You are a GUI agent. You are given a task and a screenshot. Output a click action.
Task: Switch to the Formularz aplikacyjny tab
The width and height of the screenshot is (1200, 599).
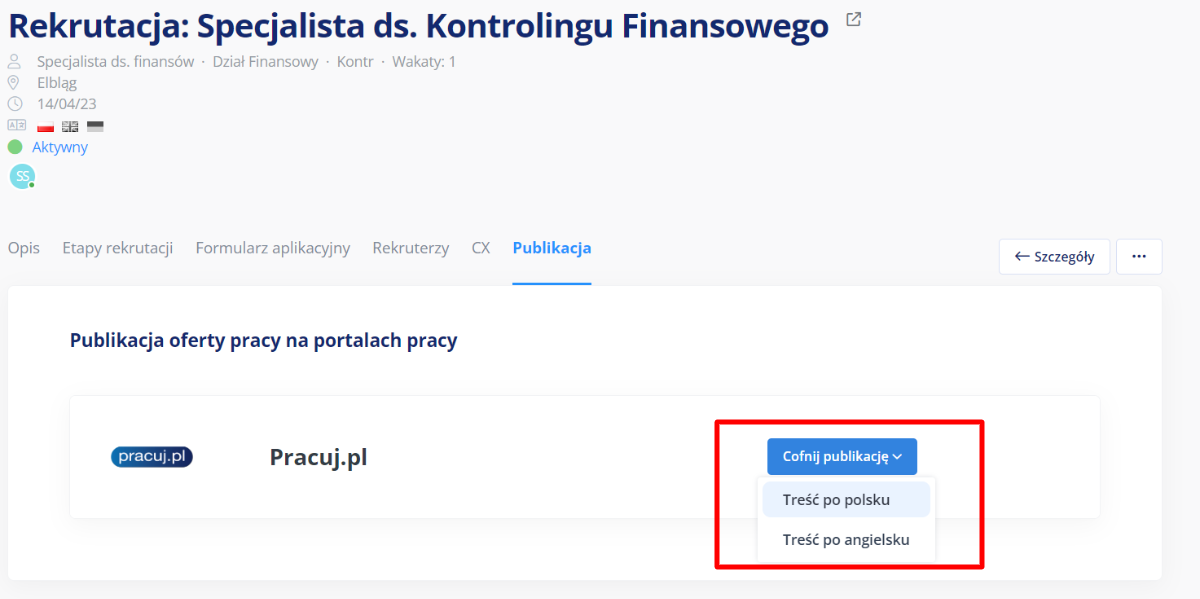(272, 247)
